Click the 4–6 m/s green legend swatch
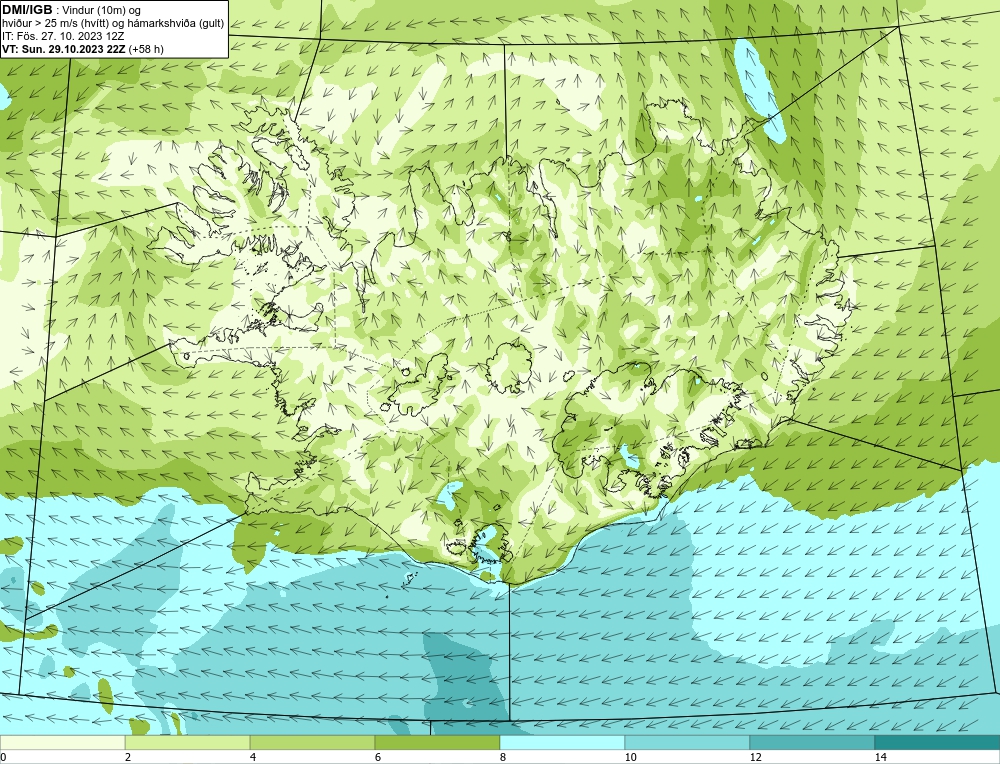 312,742
